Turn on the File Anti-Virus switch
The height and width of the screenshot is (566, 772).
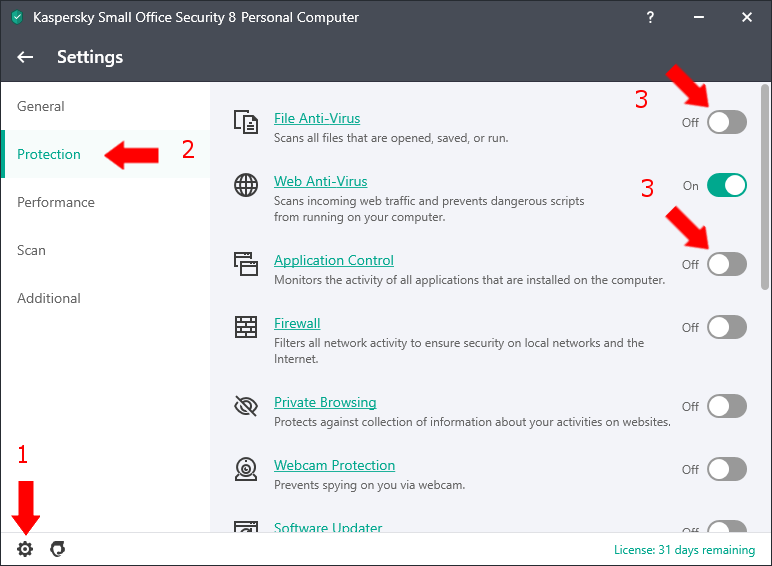point(727,122)
